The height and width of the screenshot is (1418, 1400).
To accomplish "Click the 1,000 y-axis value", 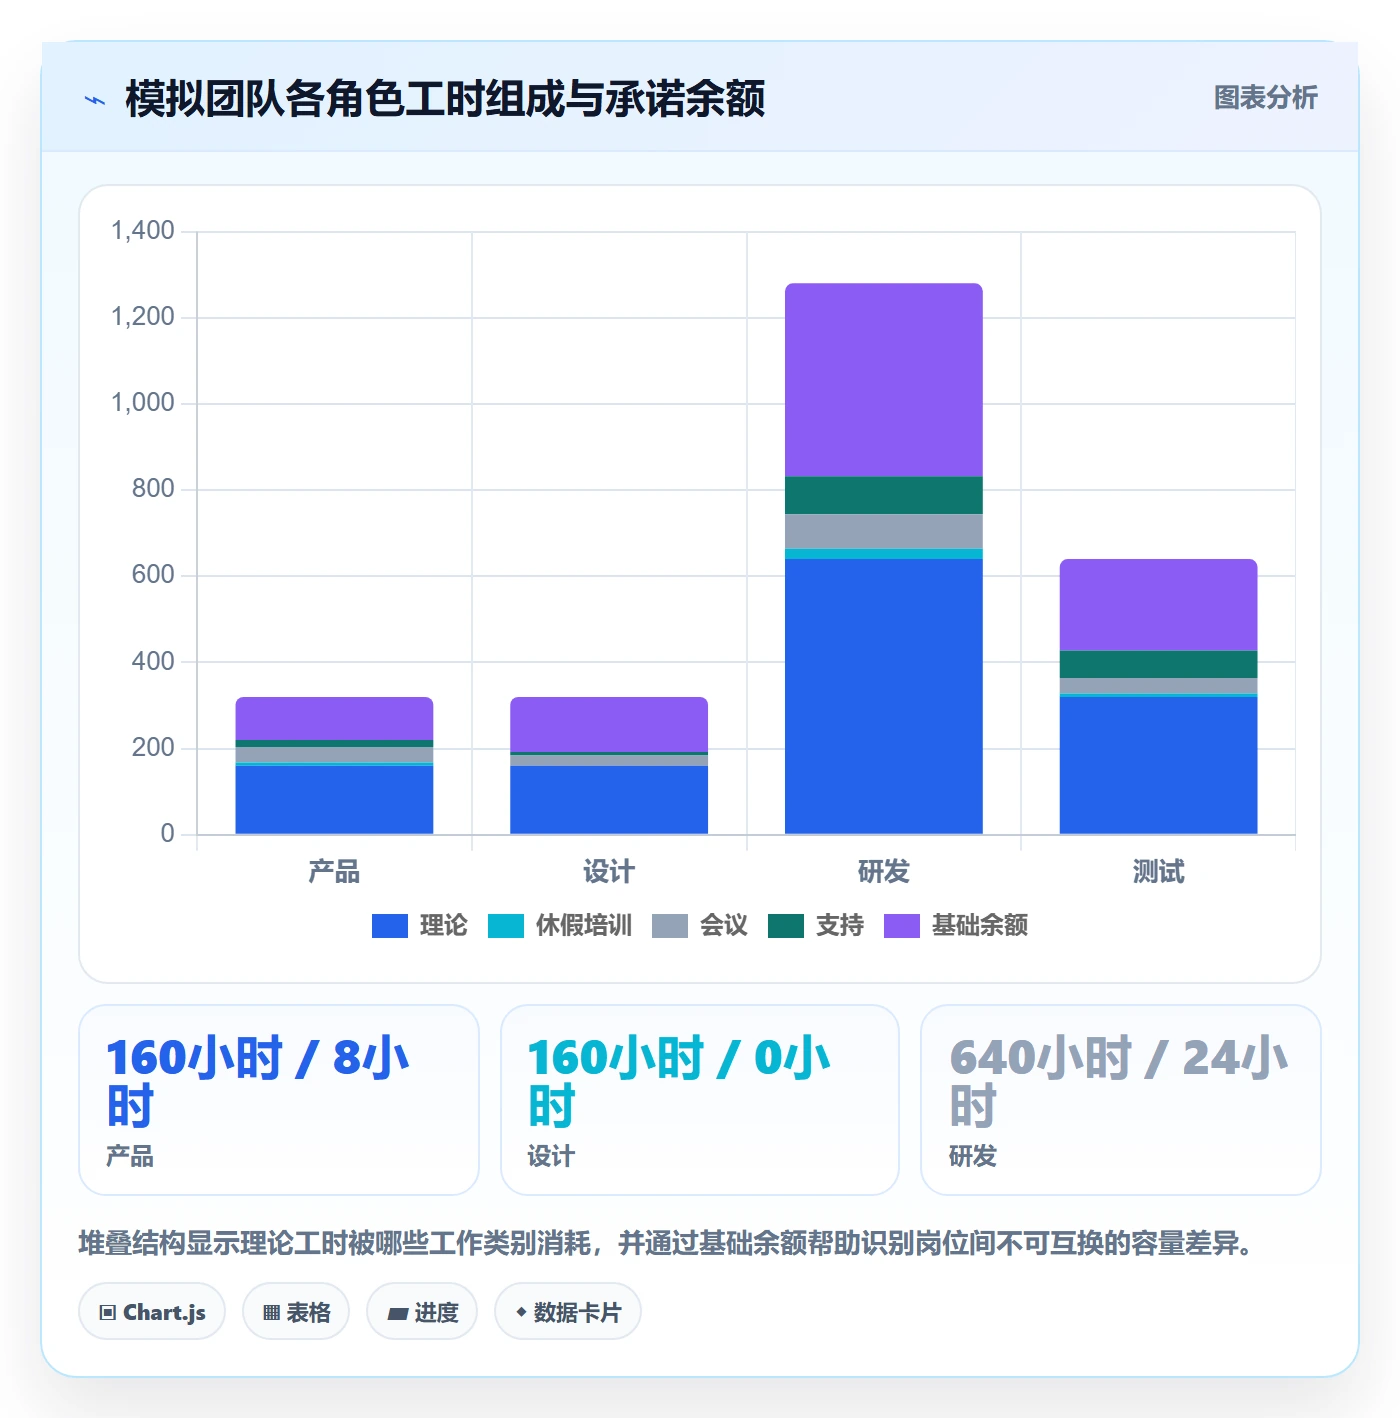I will pyautogui.click(x=143, y=403).
